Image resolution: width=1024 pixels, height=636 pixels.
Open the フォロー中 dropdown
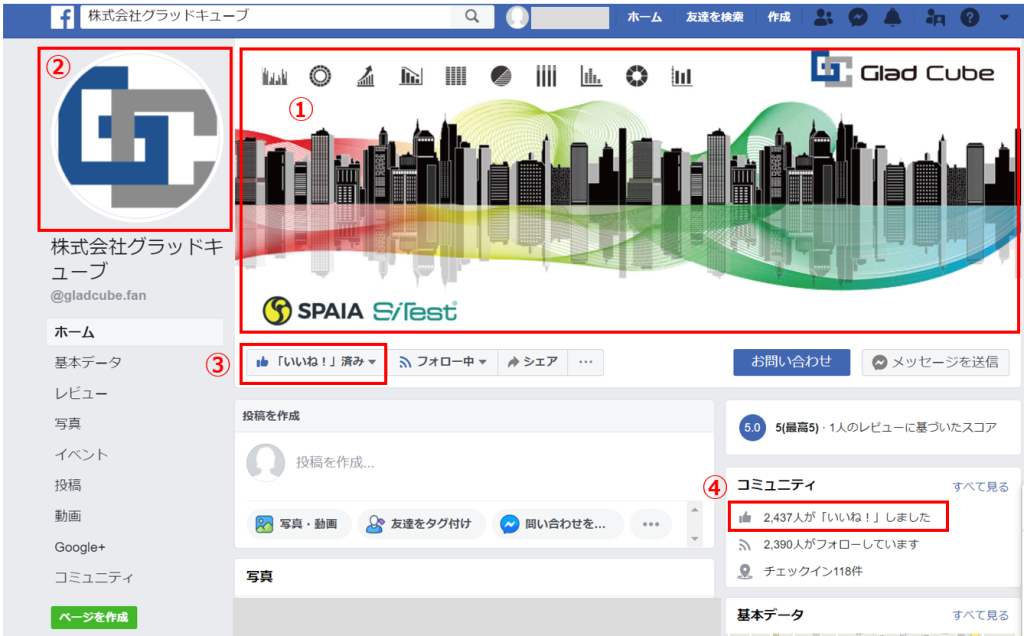click(443, 362)
